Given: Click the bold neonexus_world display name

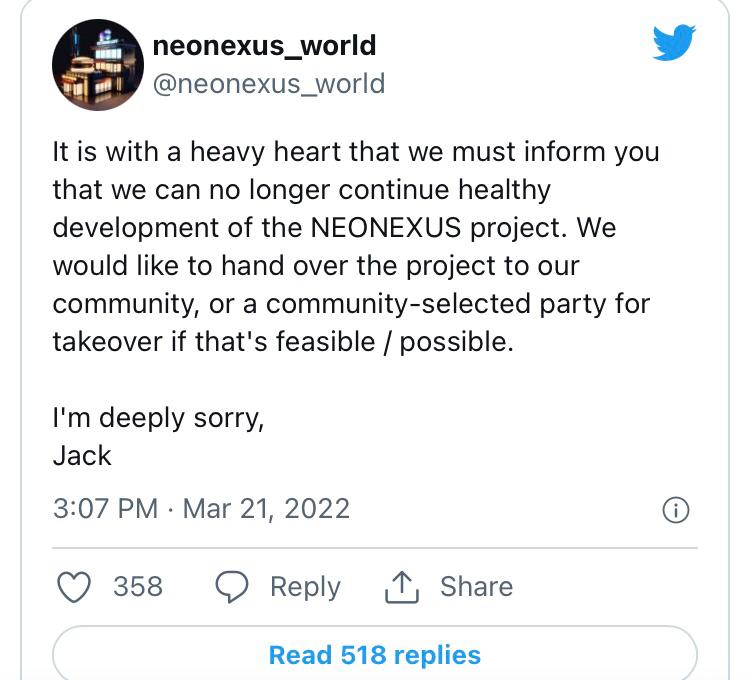Looking at the screenshot, I should click(264, 45).
